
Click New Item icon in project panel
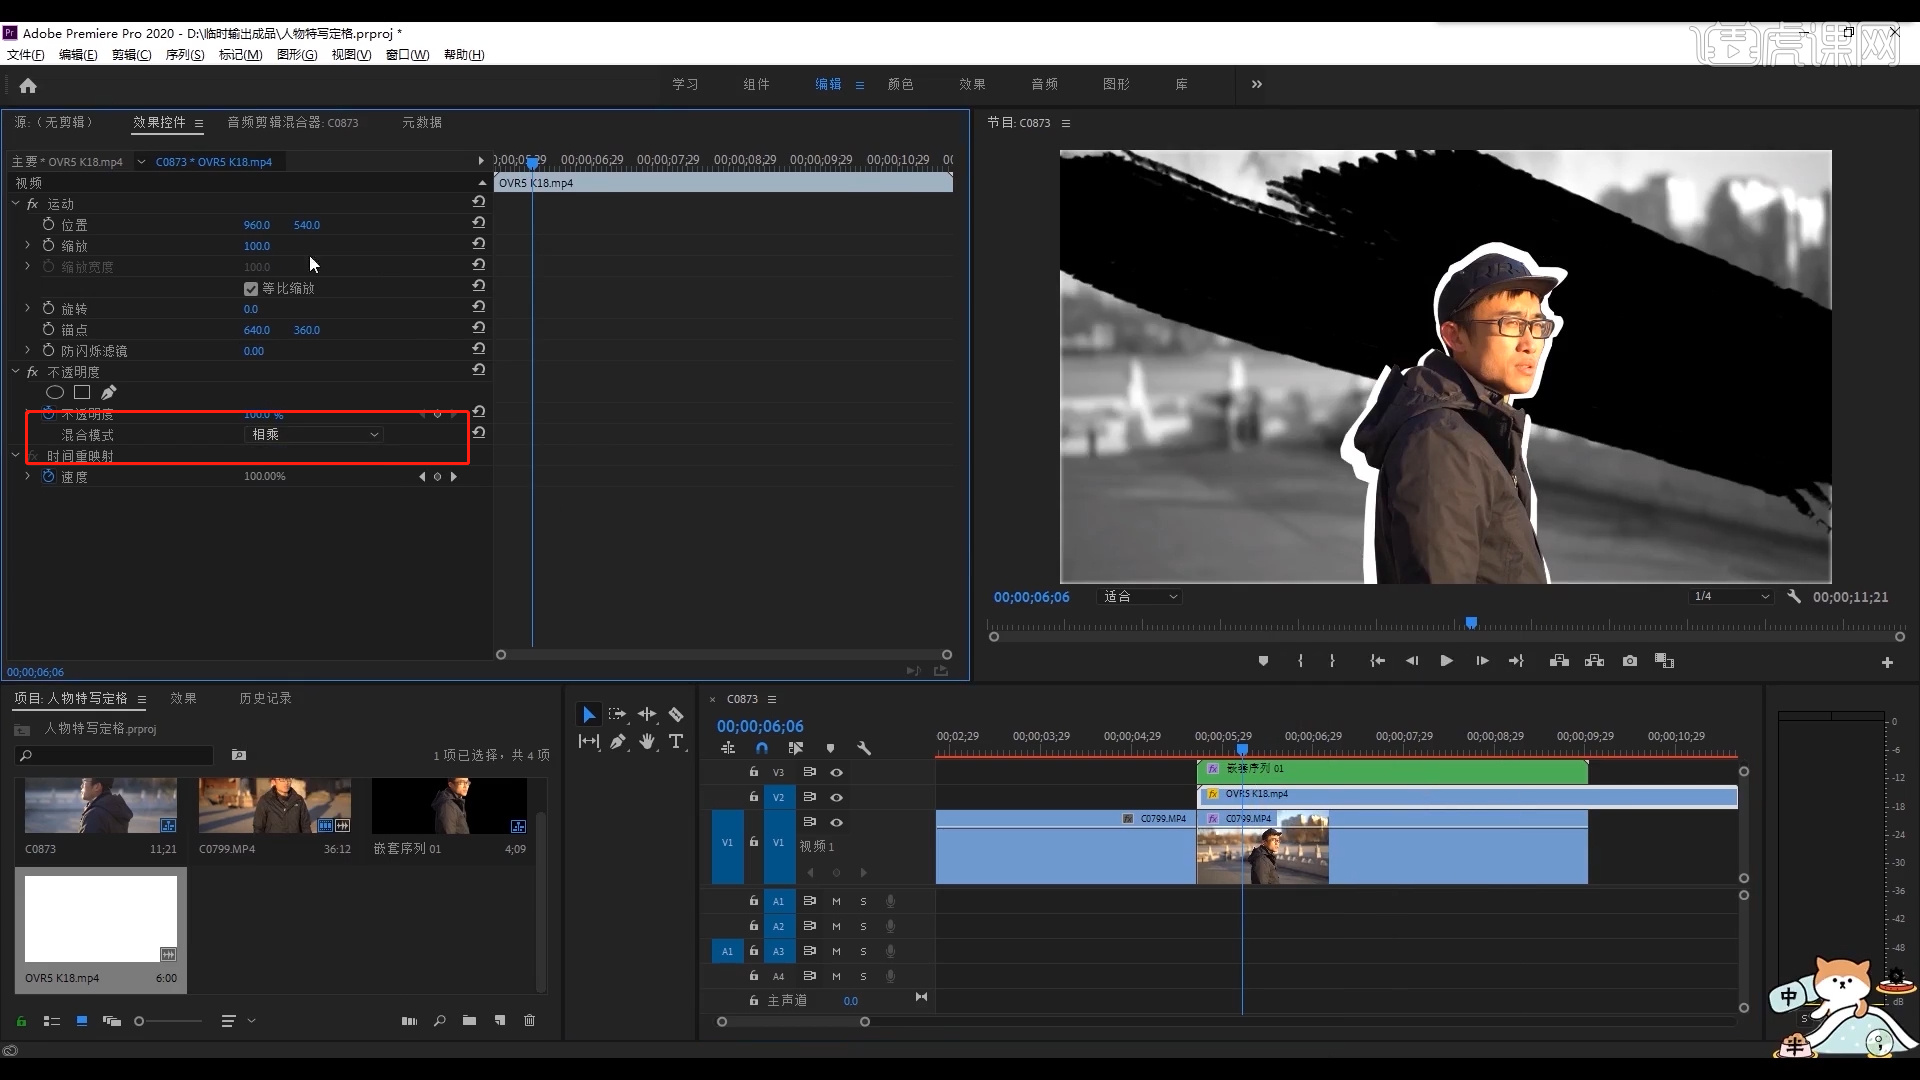[x=499, y=1021]
